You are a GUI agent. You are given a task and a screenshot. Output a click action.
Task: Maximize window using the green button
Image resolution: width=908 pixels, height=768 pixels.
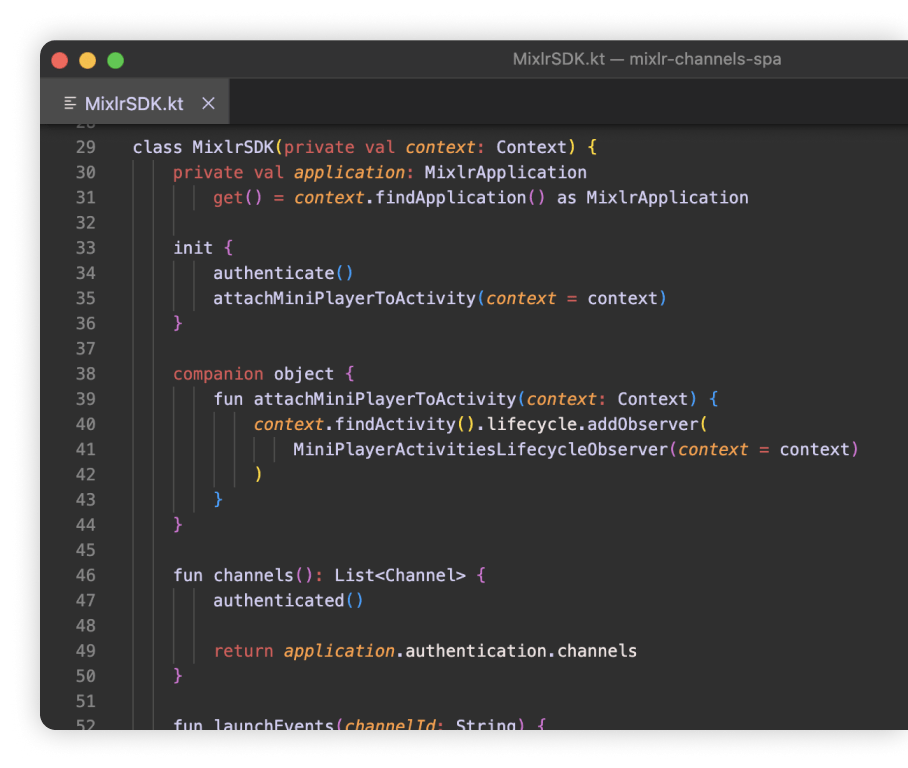pos(116,60)
